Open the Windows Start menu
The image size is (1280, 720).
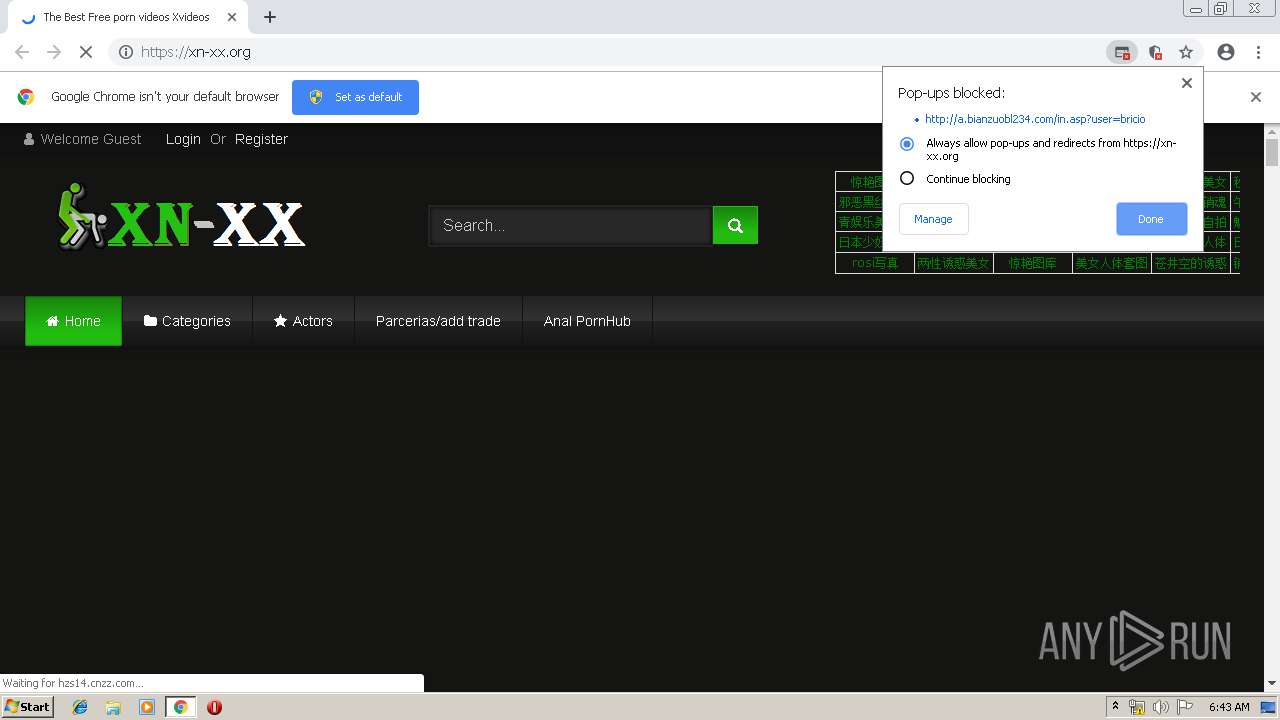(x=28, y=707)
